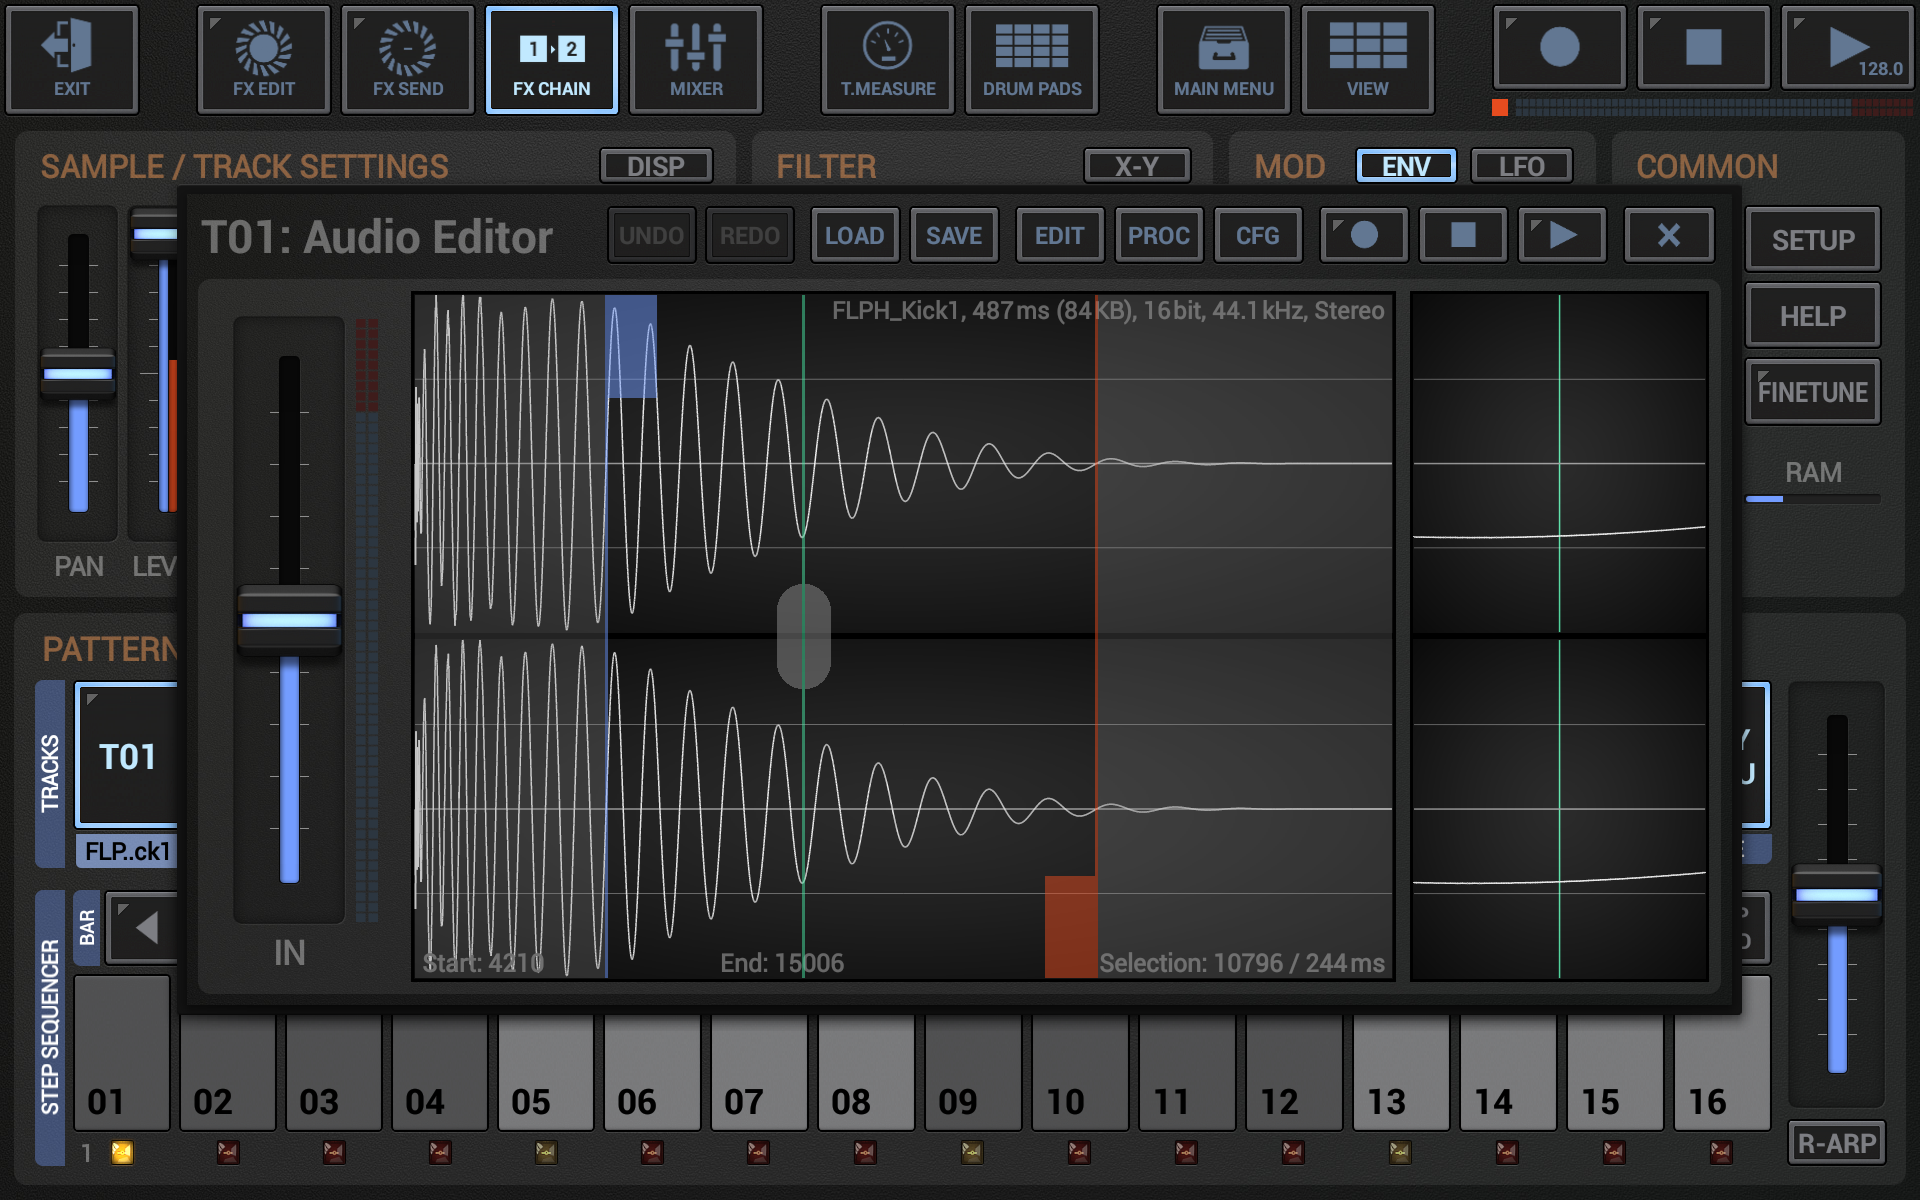Screen dimensions: 1920x1200
Task: Select the FX CHAIN tab
Action: pos(551,60)
